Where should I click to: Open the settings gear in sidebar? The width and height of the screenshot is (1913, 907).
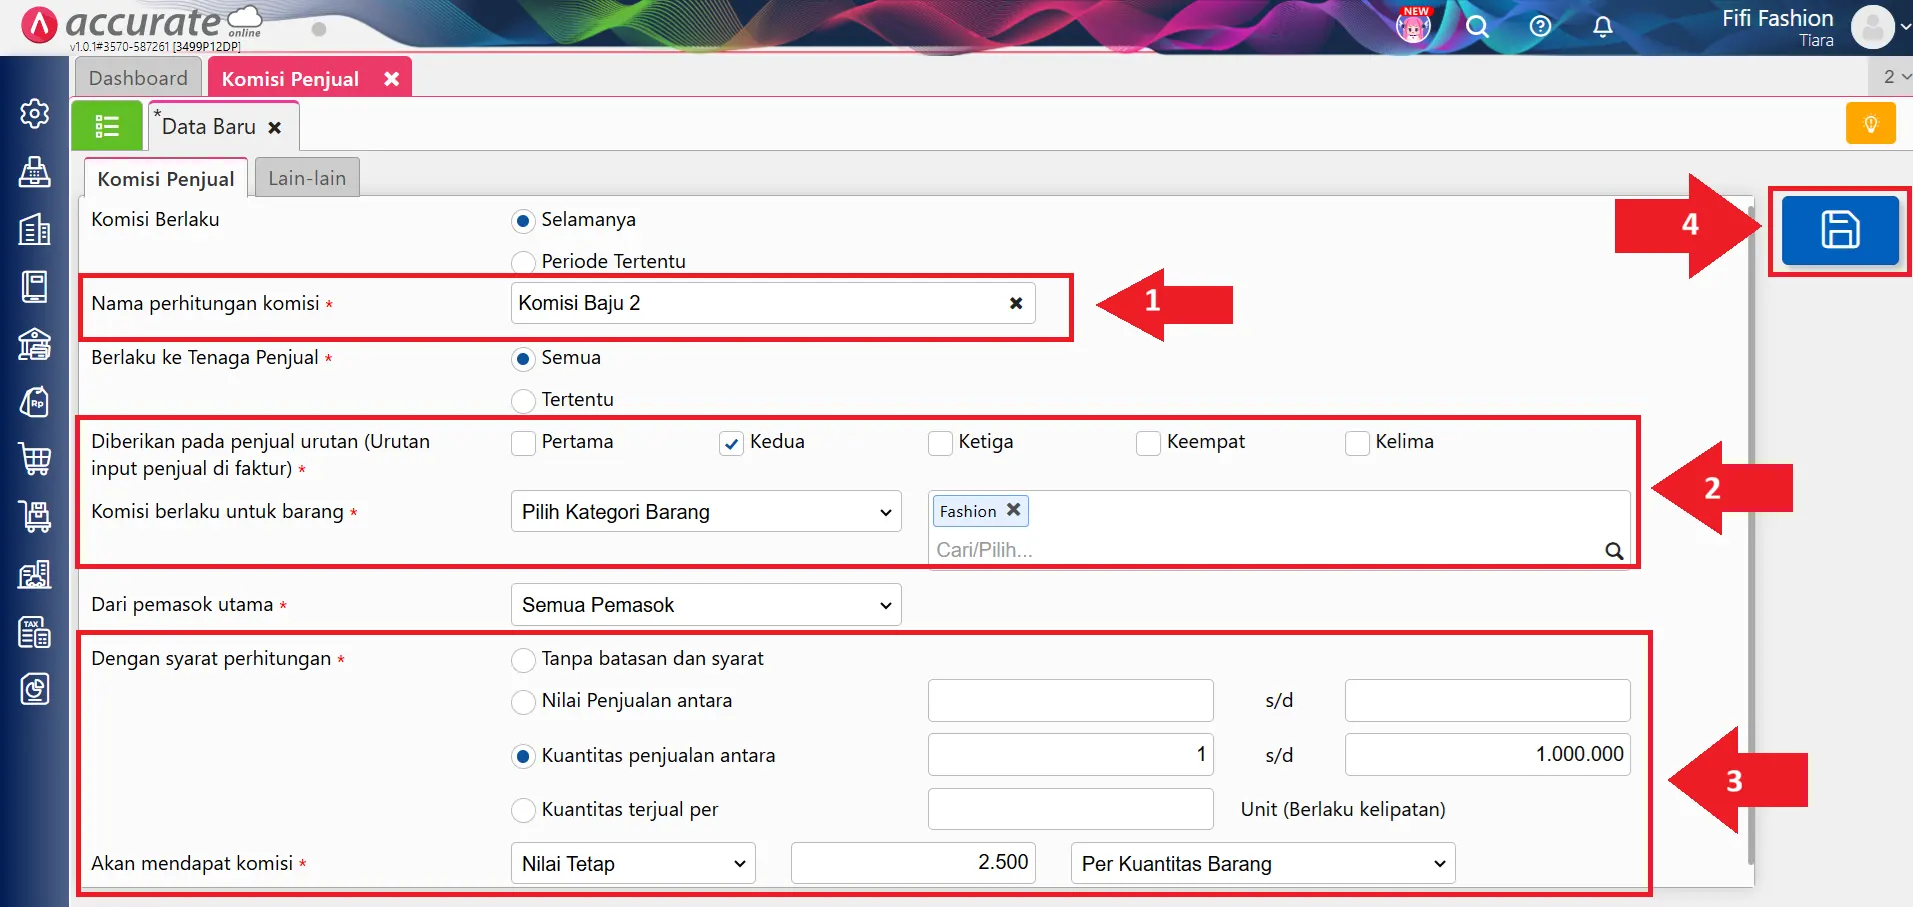click(35, 114)
